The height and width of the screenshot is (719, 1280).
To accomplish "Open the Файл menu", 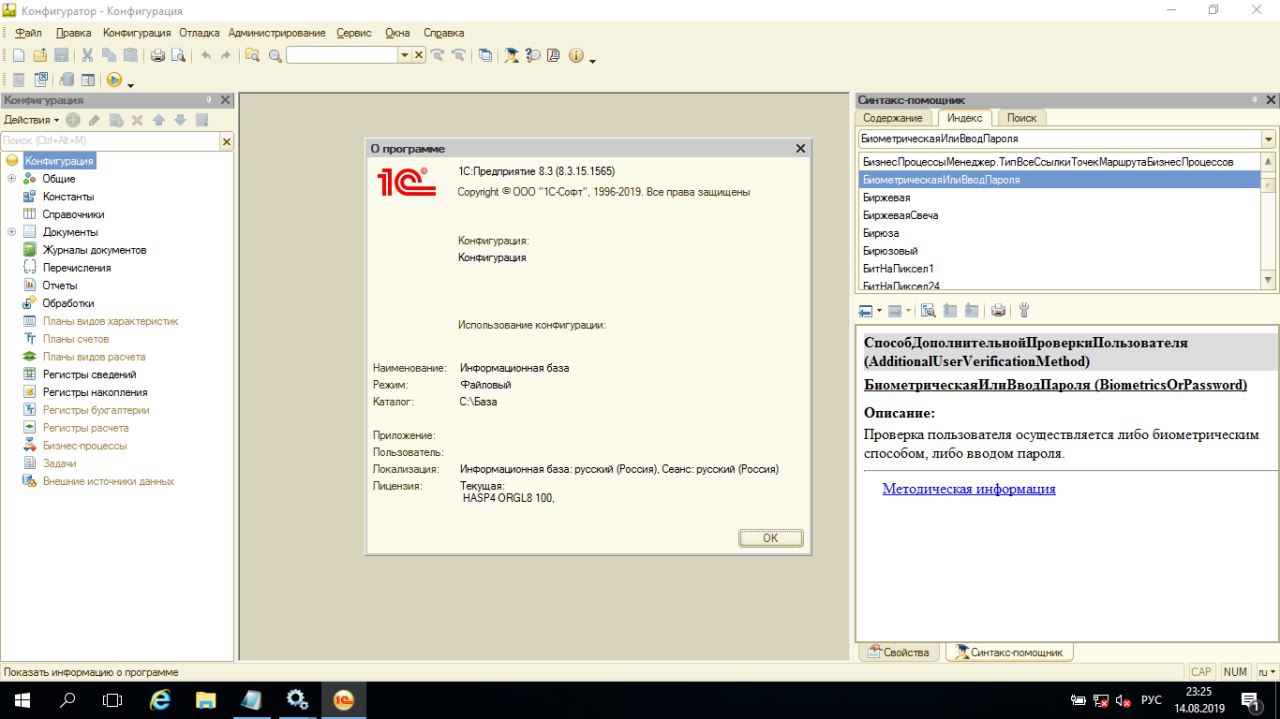I will pos(28,33).
